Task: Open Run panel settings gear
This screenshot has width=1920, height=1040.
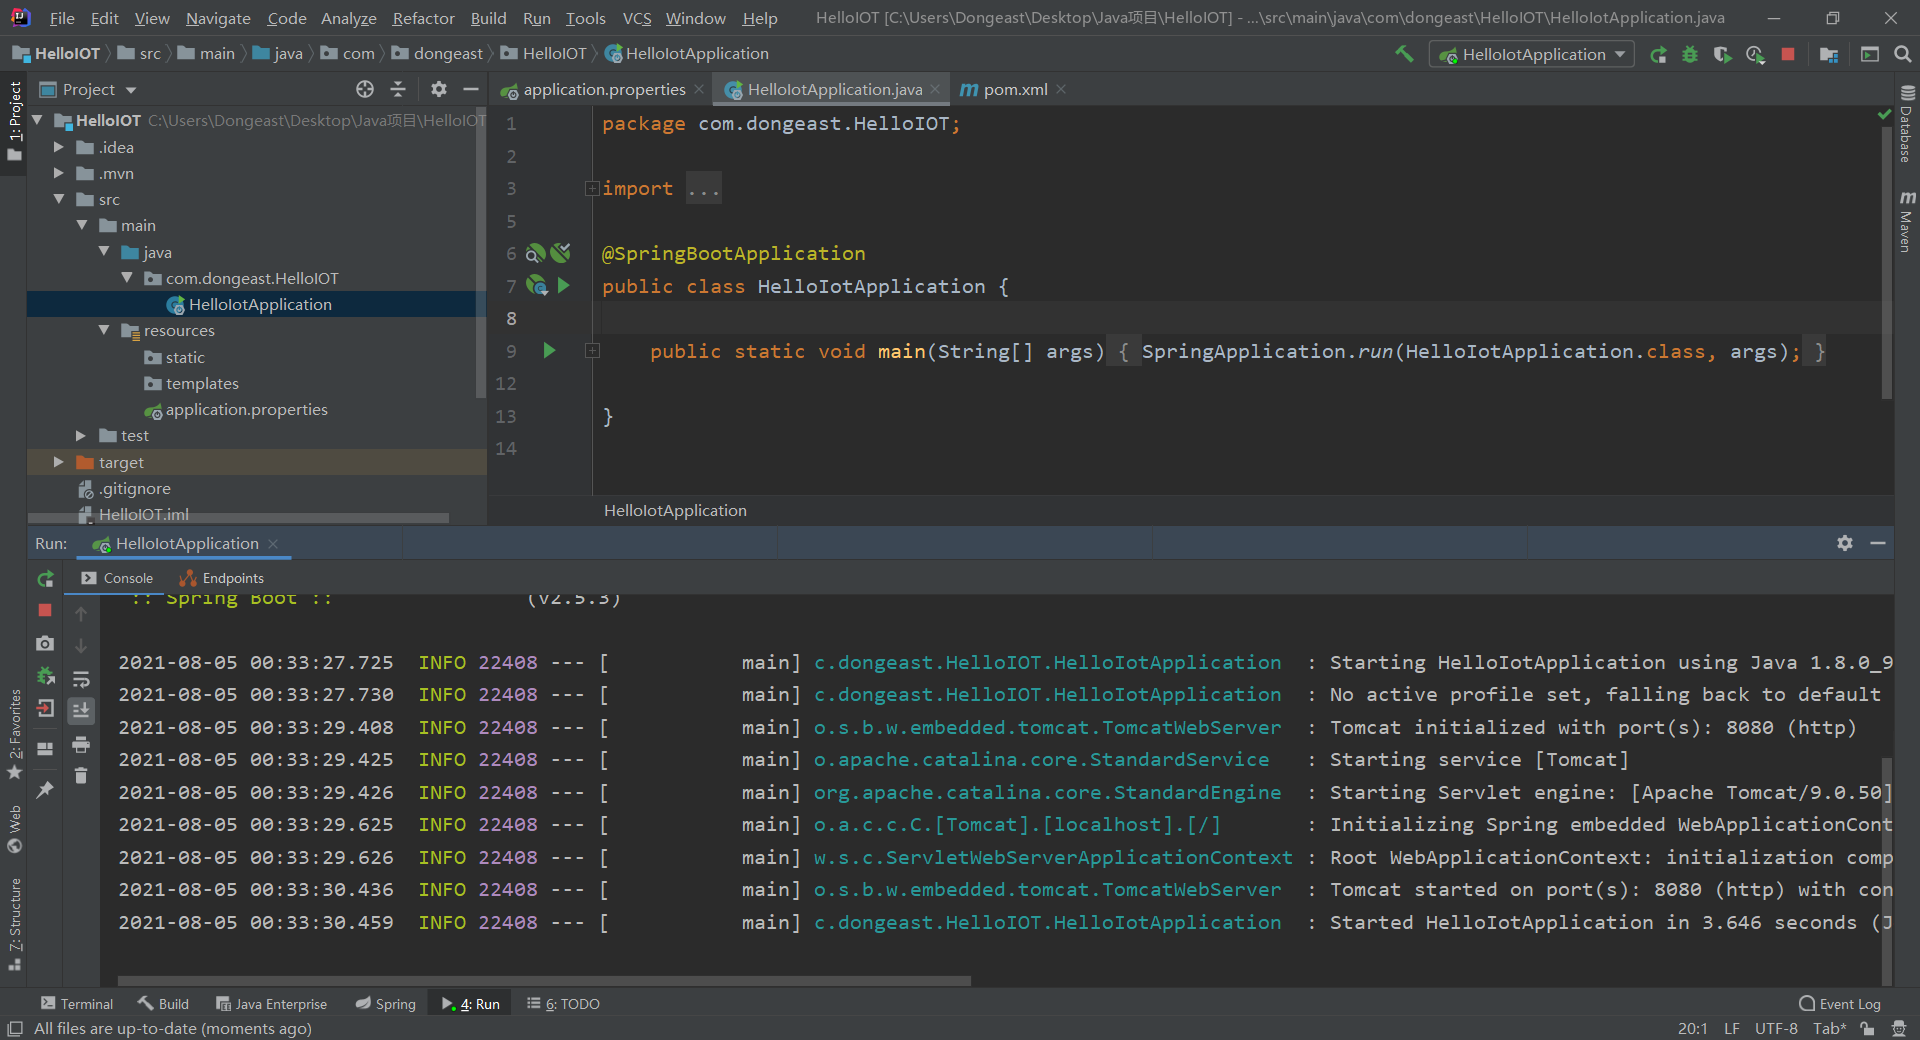Action: [x=1845, y=543]
